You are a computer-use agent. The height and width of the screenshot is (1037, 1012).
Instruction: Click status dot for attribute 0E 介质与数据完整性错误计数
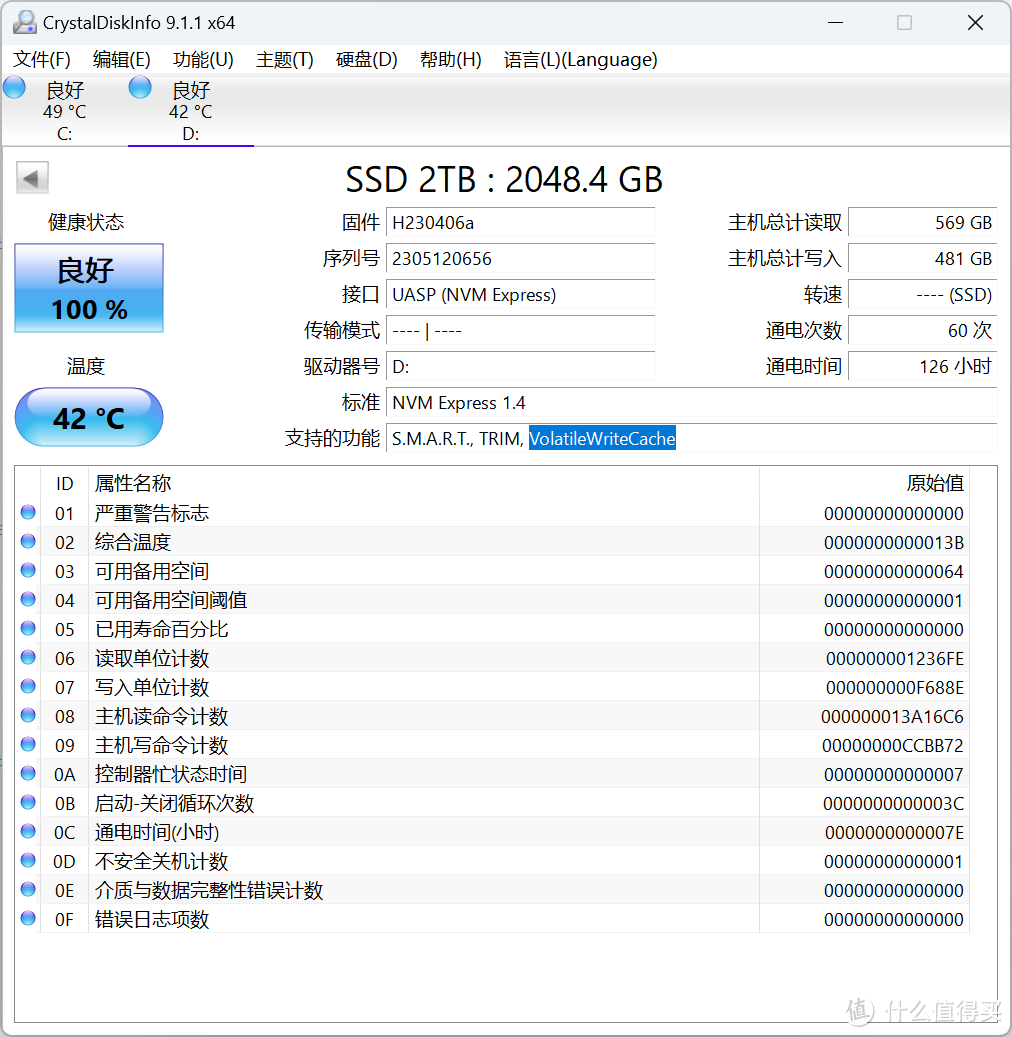pos(28,890)
